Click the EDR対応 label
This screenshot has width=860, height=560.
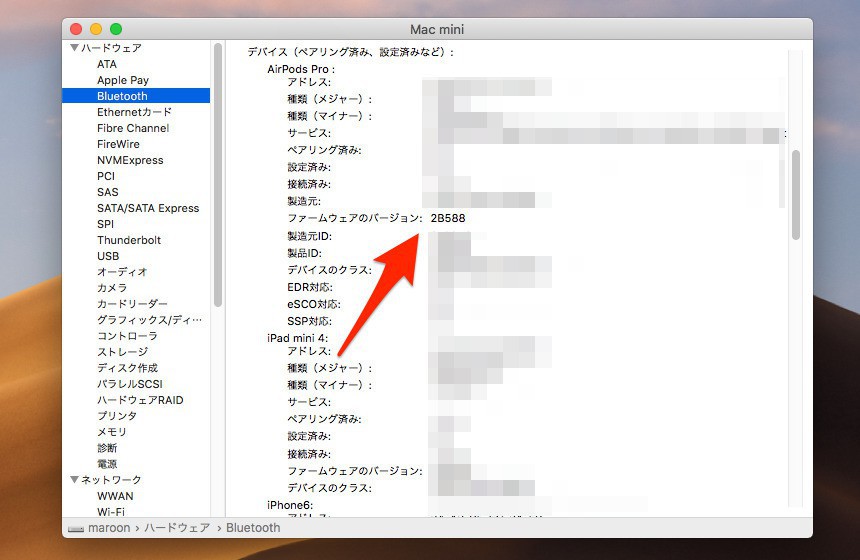click(x=310, y=287)
